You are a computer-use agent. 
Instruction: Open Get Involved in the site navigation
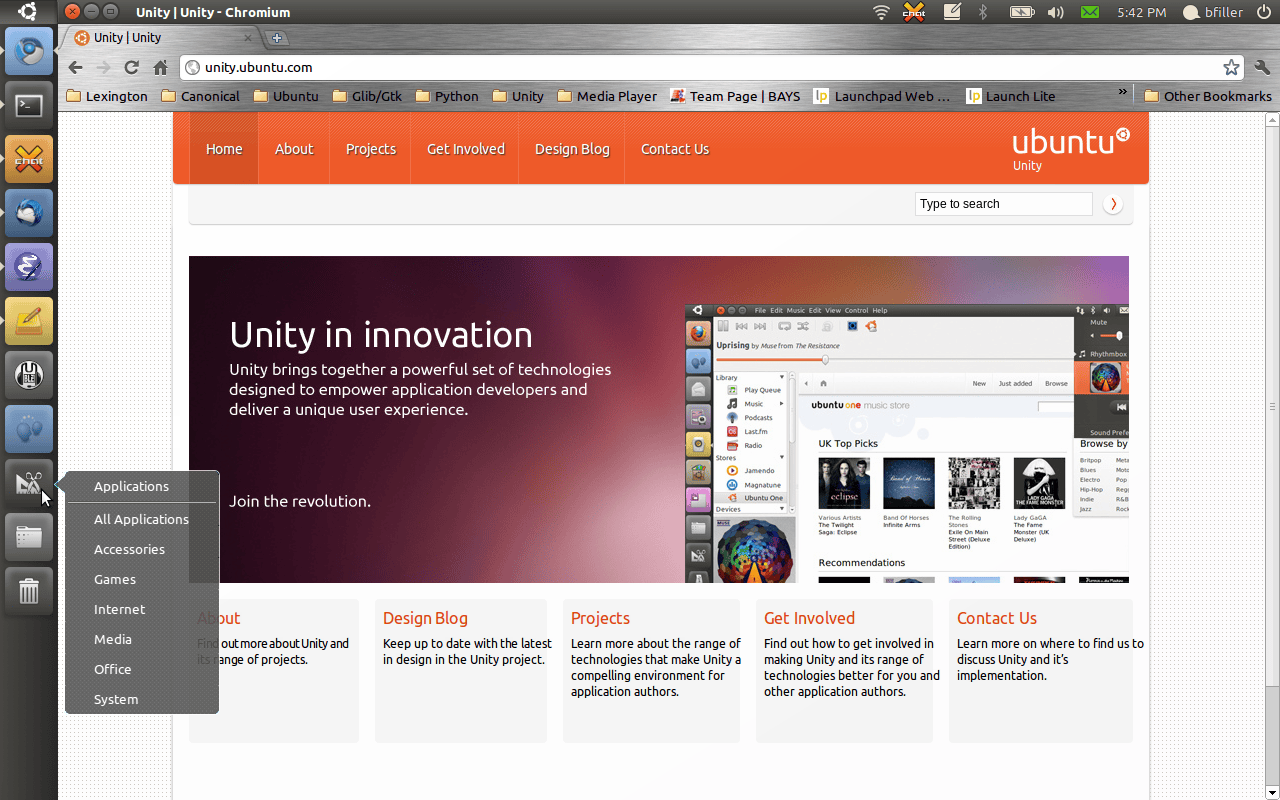coord(466,149)
